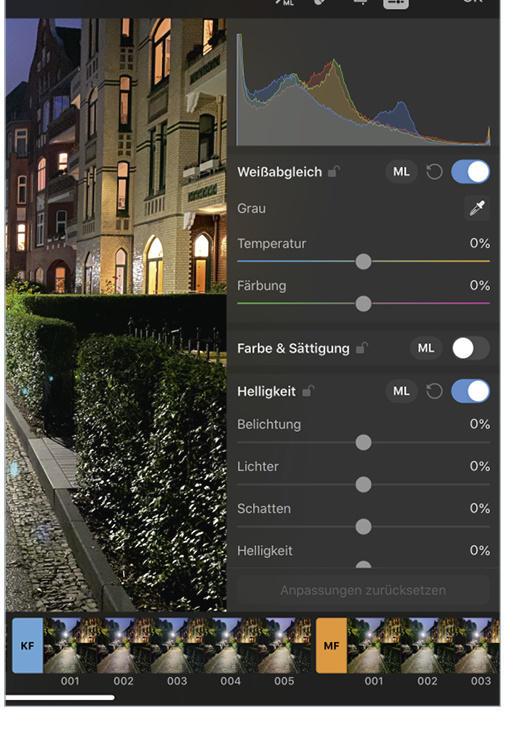Select the blue KF group label
Viewport: 515px width, 748px height.
[x=28, y=645]
